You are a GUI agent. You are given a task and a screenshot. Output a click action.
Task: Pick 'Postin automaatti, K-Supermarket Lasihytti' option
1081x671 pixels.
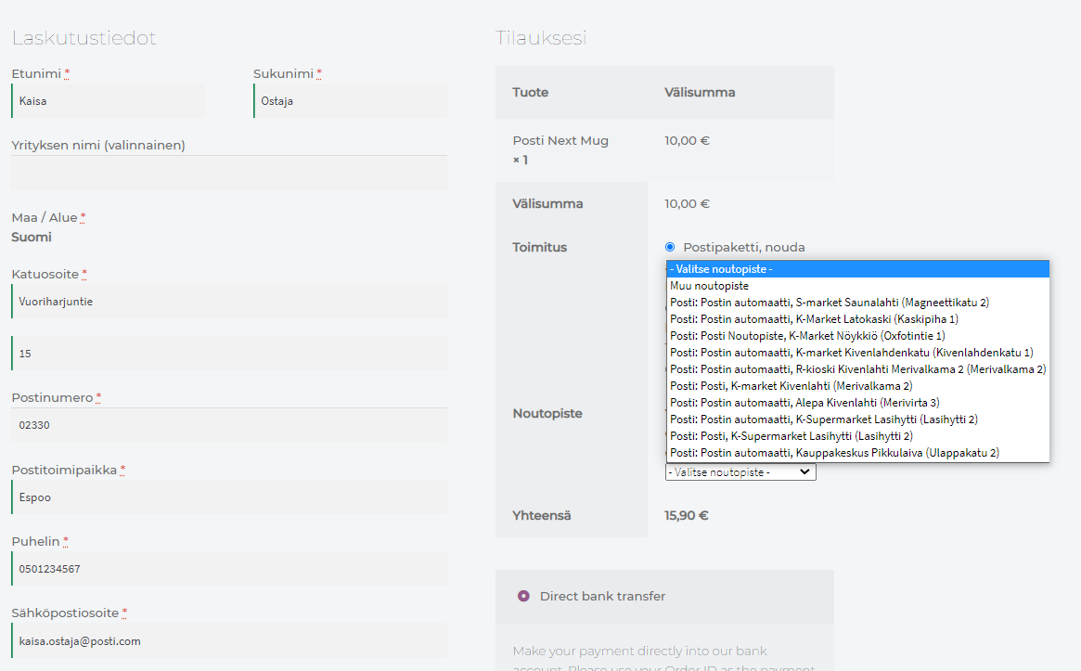point(858,419)
